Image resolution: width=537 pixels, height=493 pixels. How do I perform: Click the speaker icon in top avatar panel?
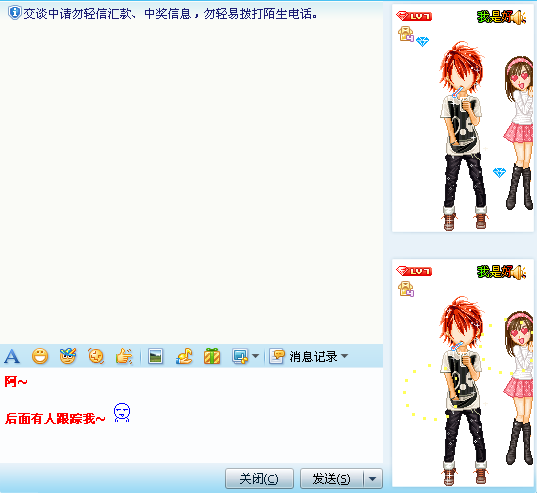519,17
